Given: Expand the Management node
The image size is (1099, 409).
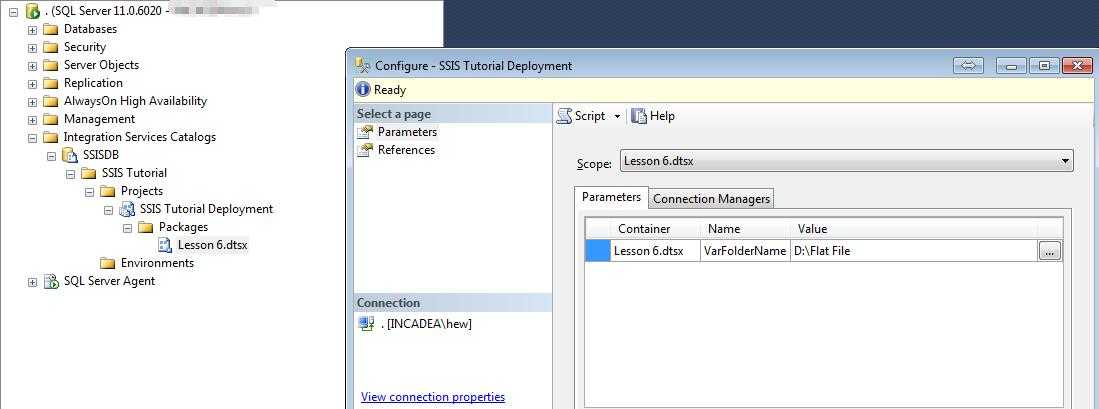Looking at the screenshot, I should click(32, 120).
